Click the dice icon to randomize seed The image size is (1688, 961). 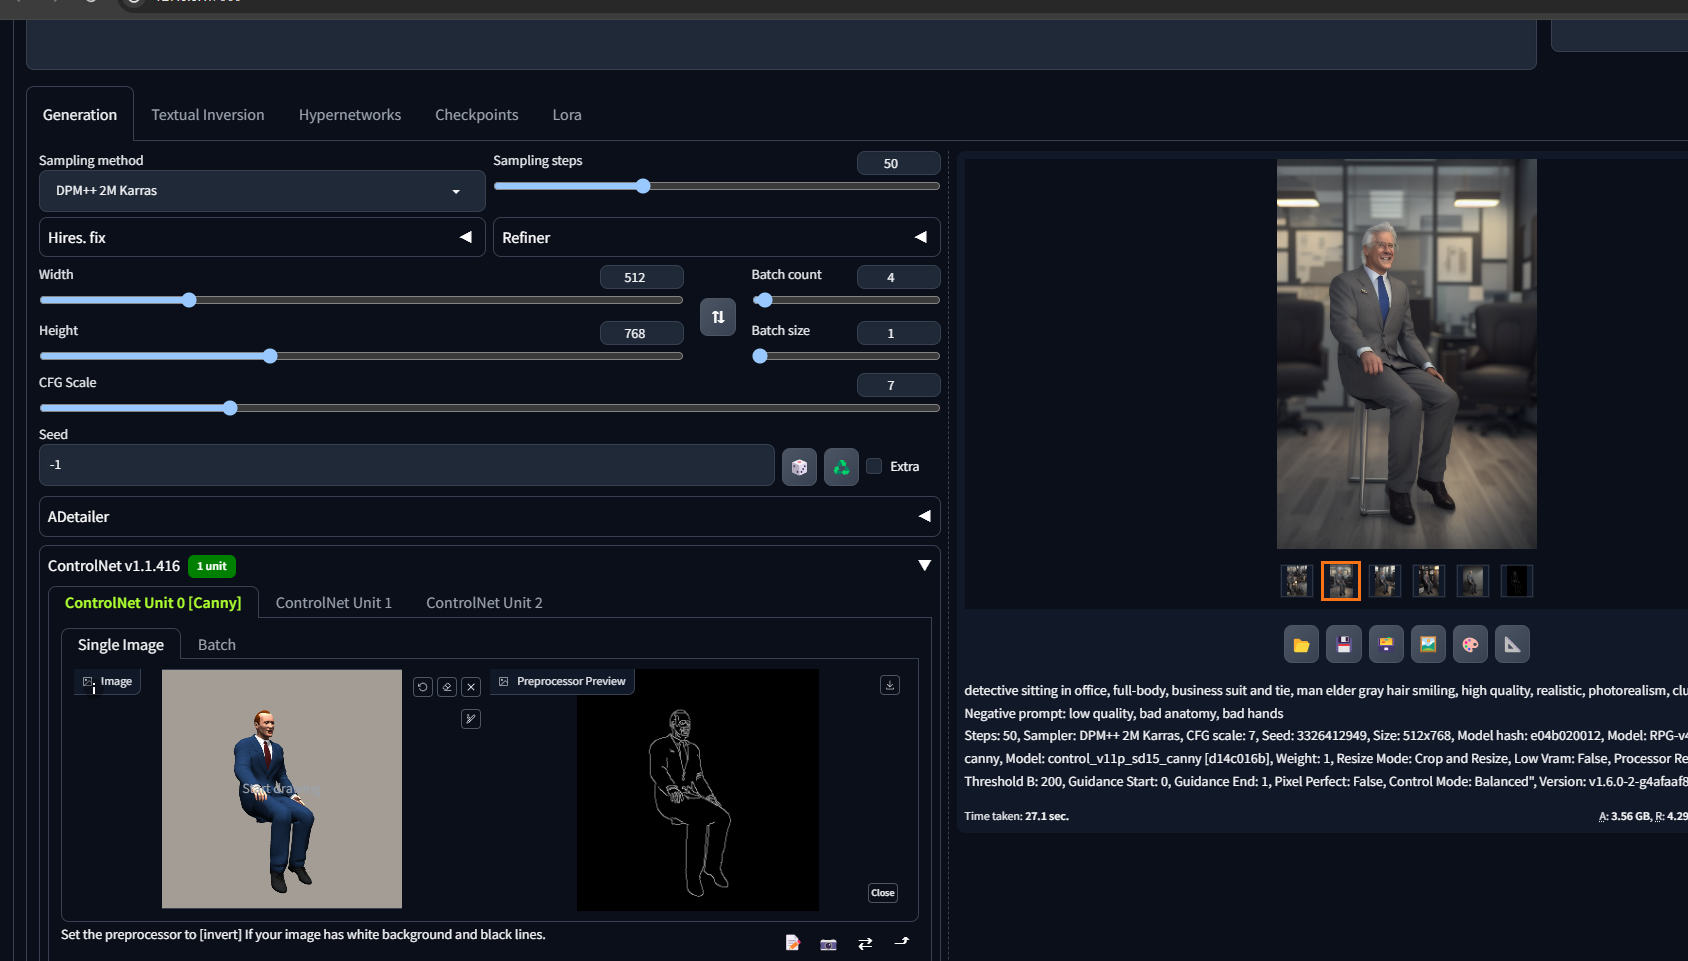pos(799,467)
